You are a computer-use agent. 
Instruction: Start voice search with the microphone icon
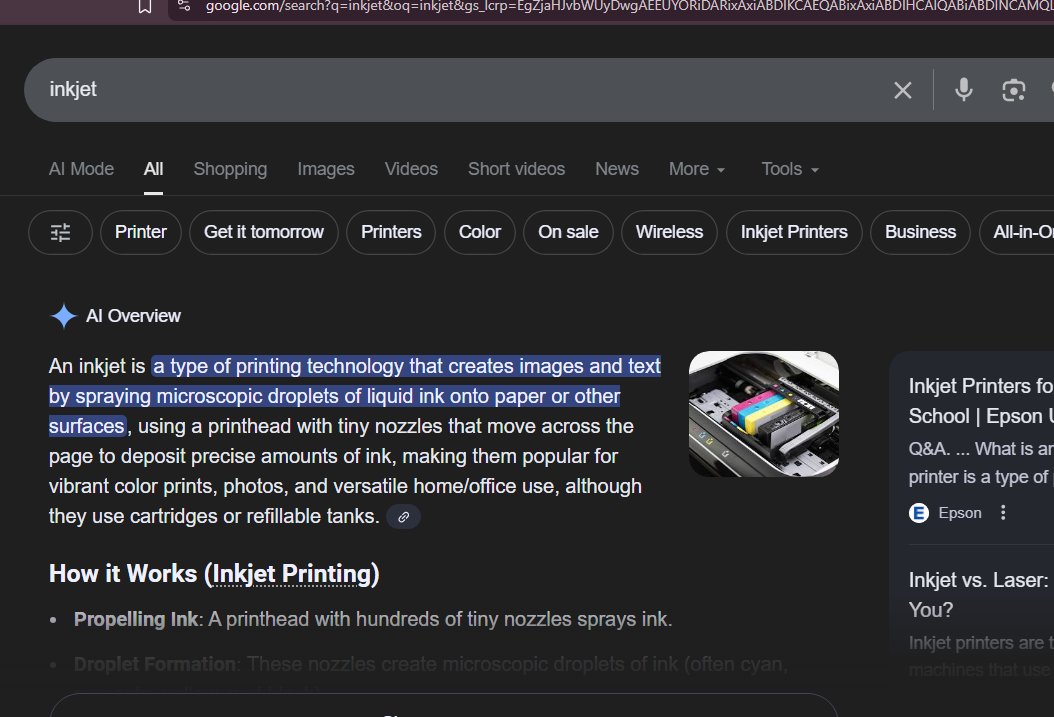pyautogui.click(x=963, y=89)
